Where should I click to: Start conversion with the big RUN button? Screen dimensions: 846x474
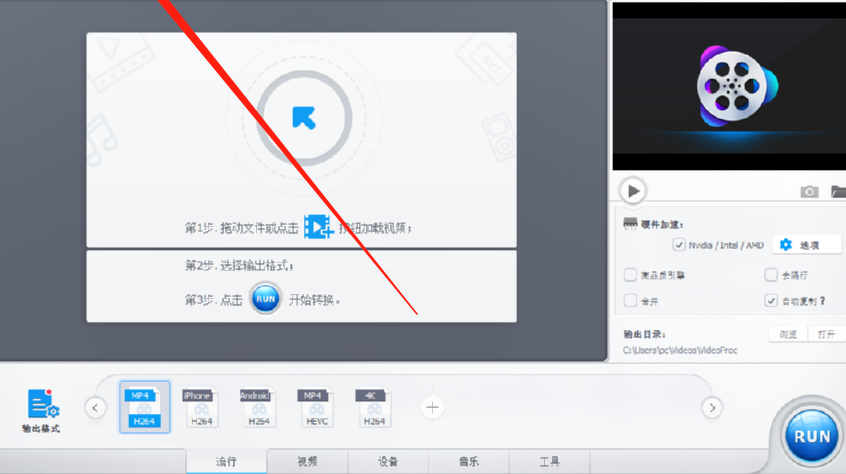(x=811, y=435)
